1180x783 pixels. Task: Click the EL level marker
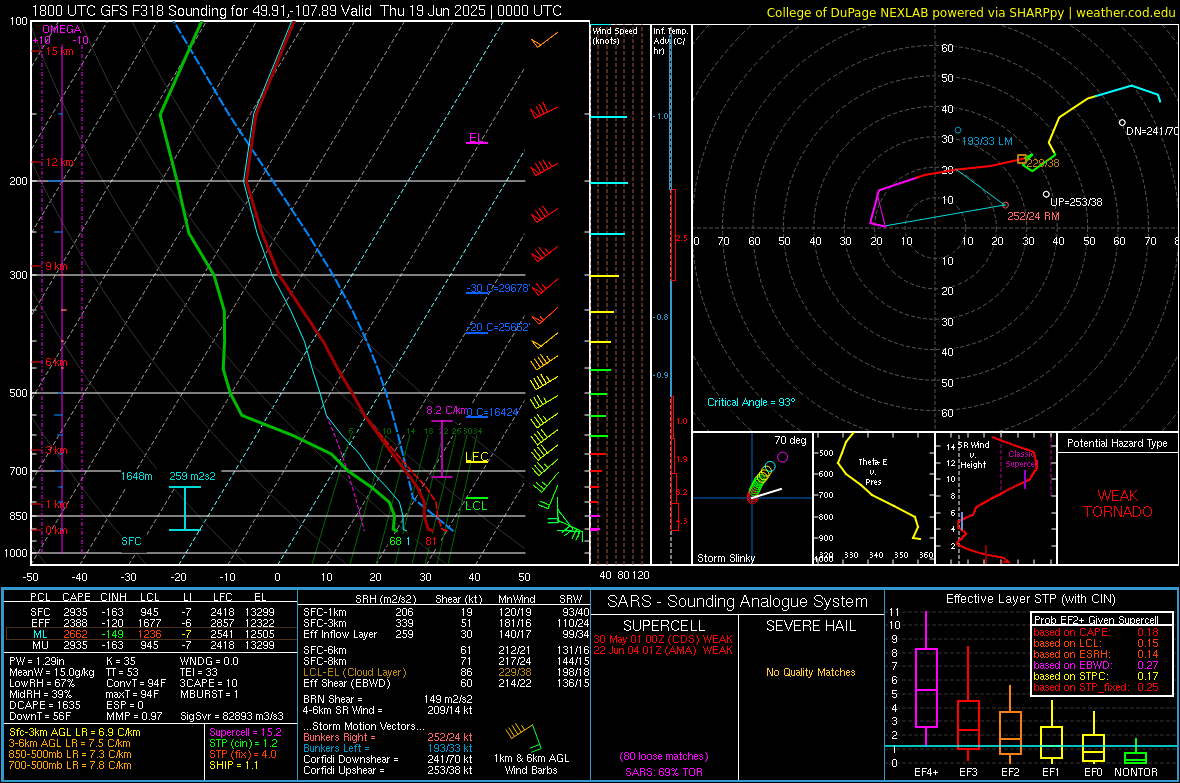click(476, 139)
